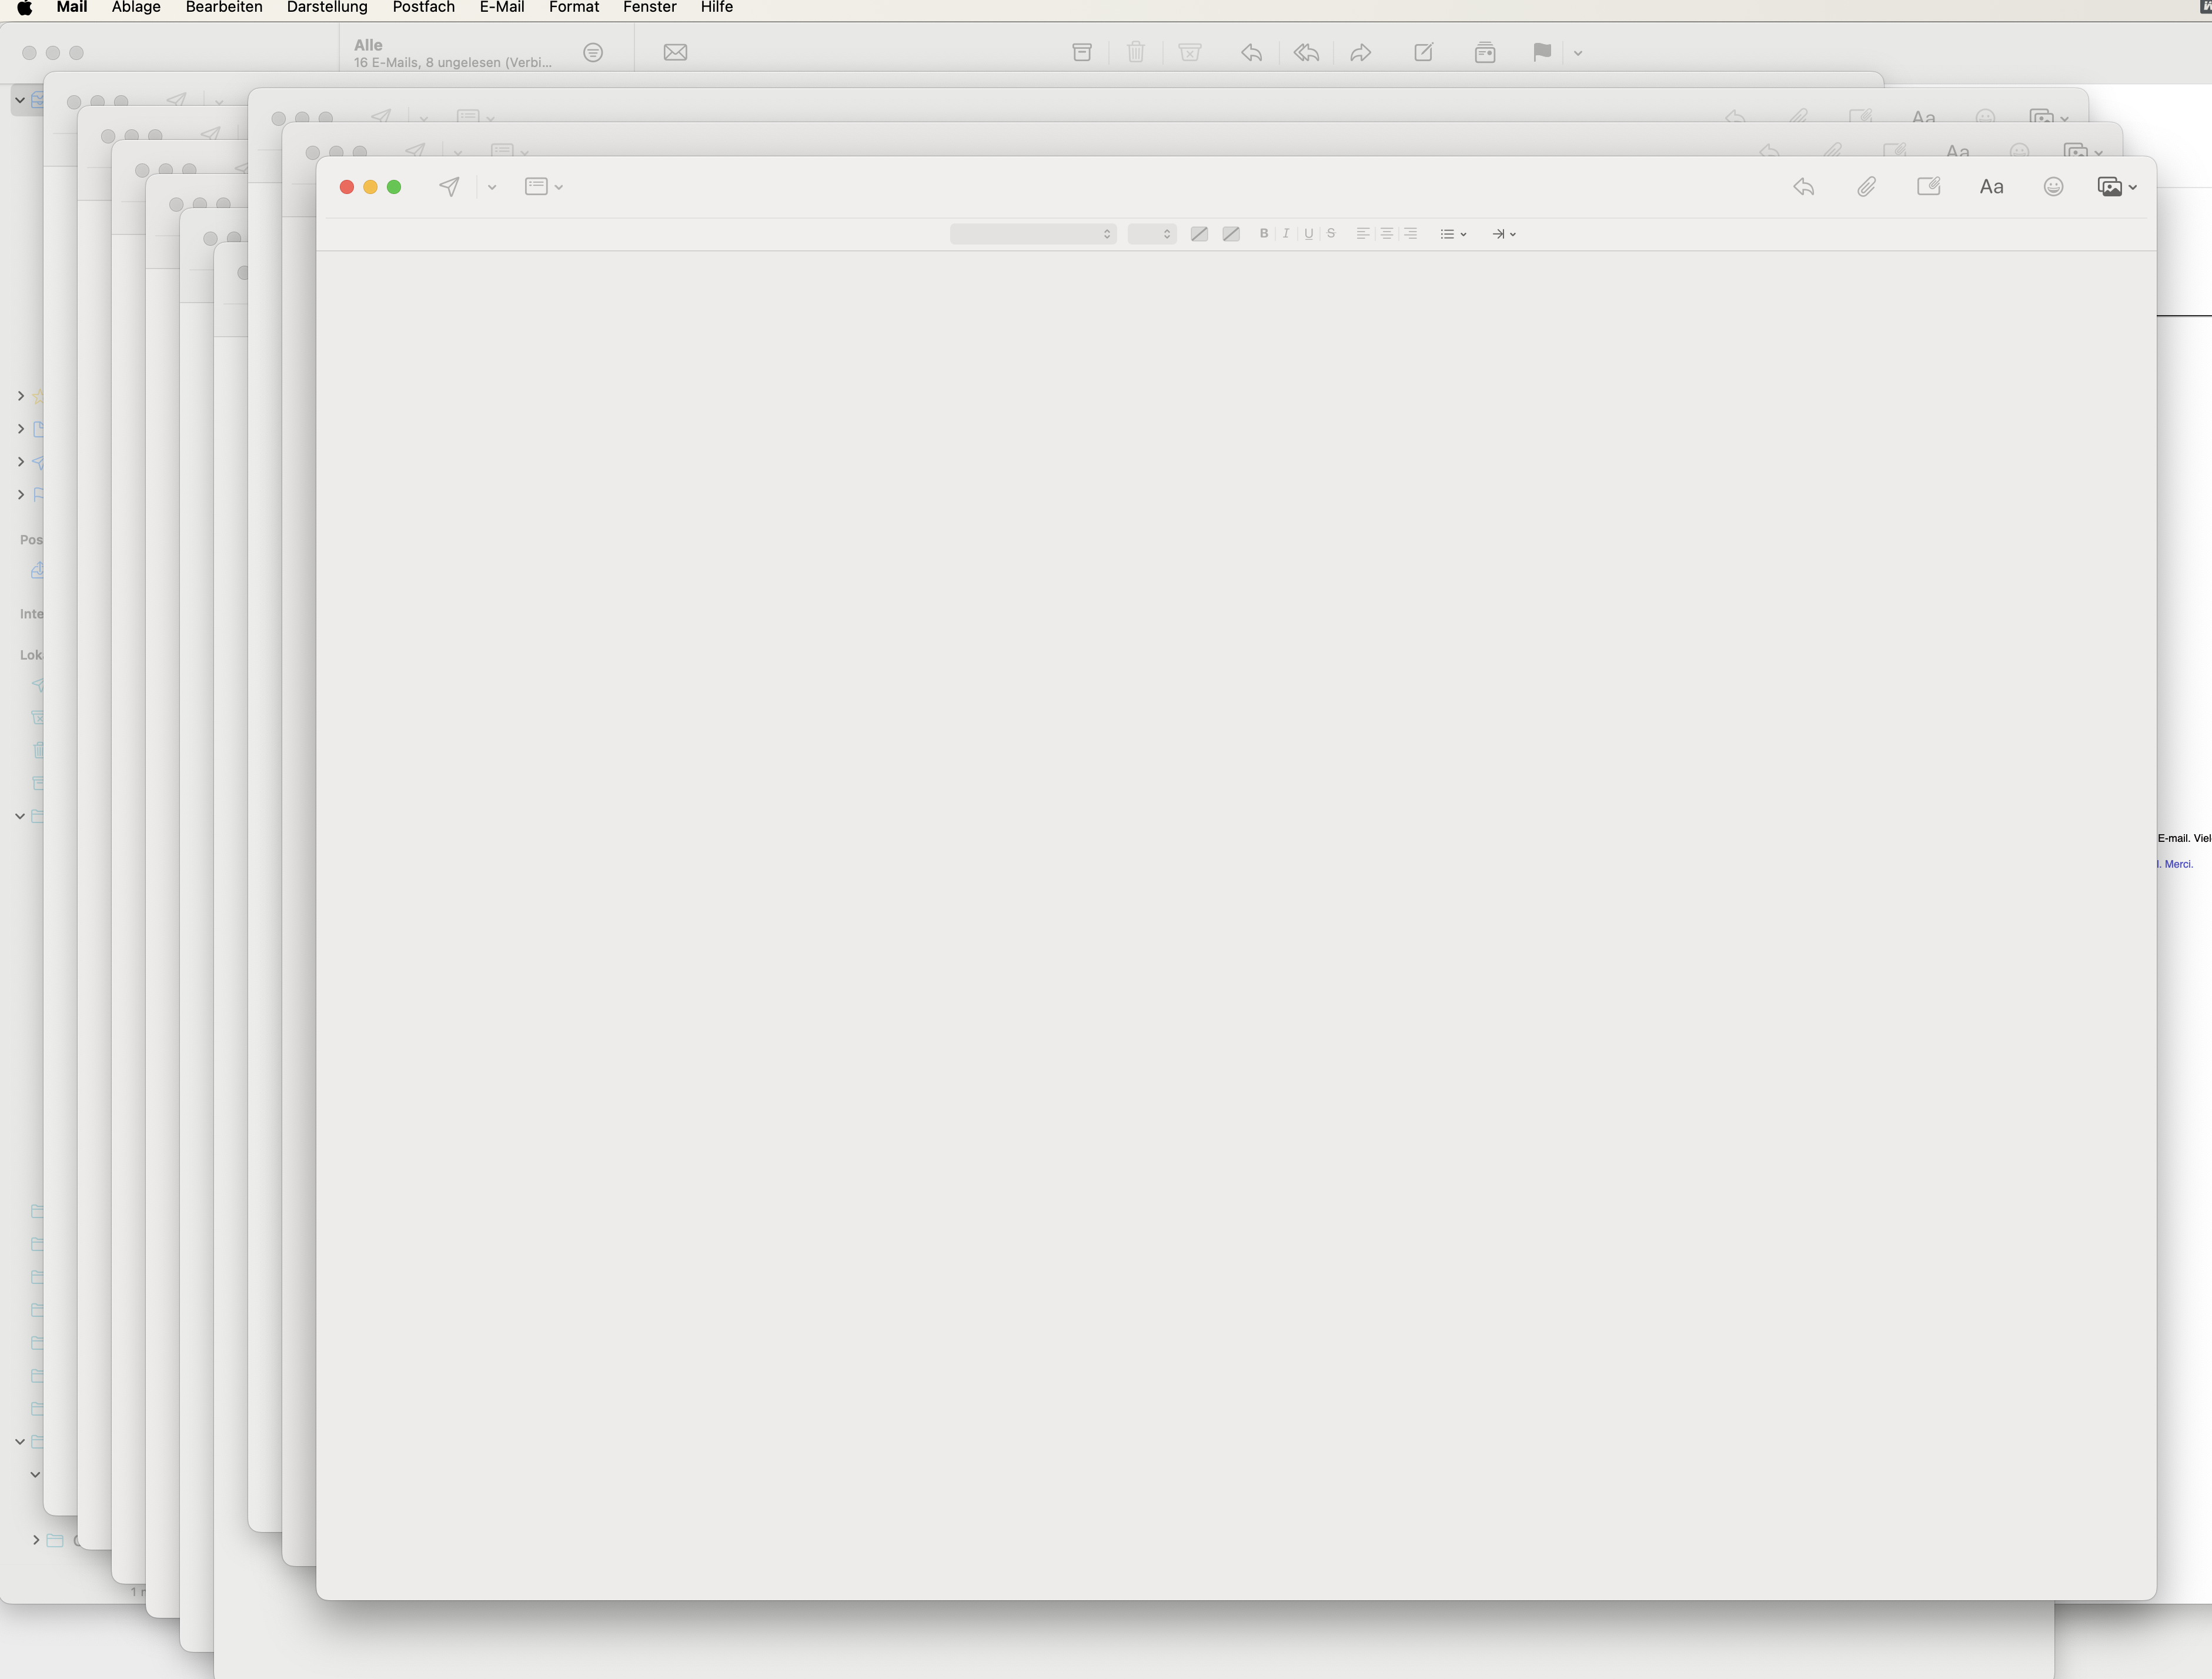Toggle bold text formatting
The height and width of the screenshot is (1679, 2212).
tap(1263, 233)
